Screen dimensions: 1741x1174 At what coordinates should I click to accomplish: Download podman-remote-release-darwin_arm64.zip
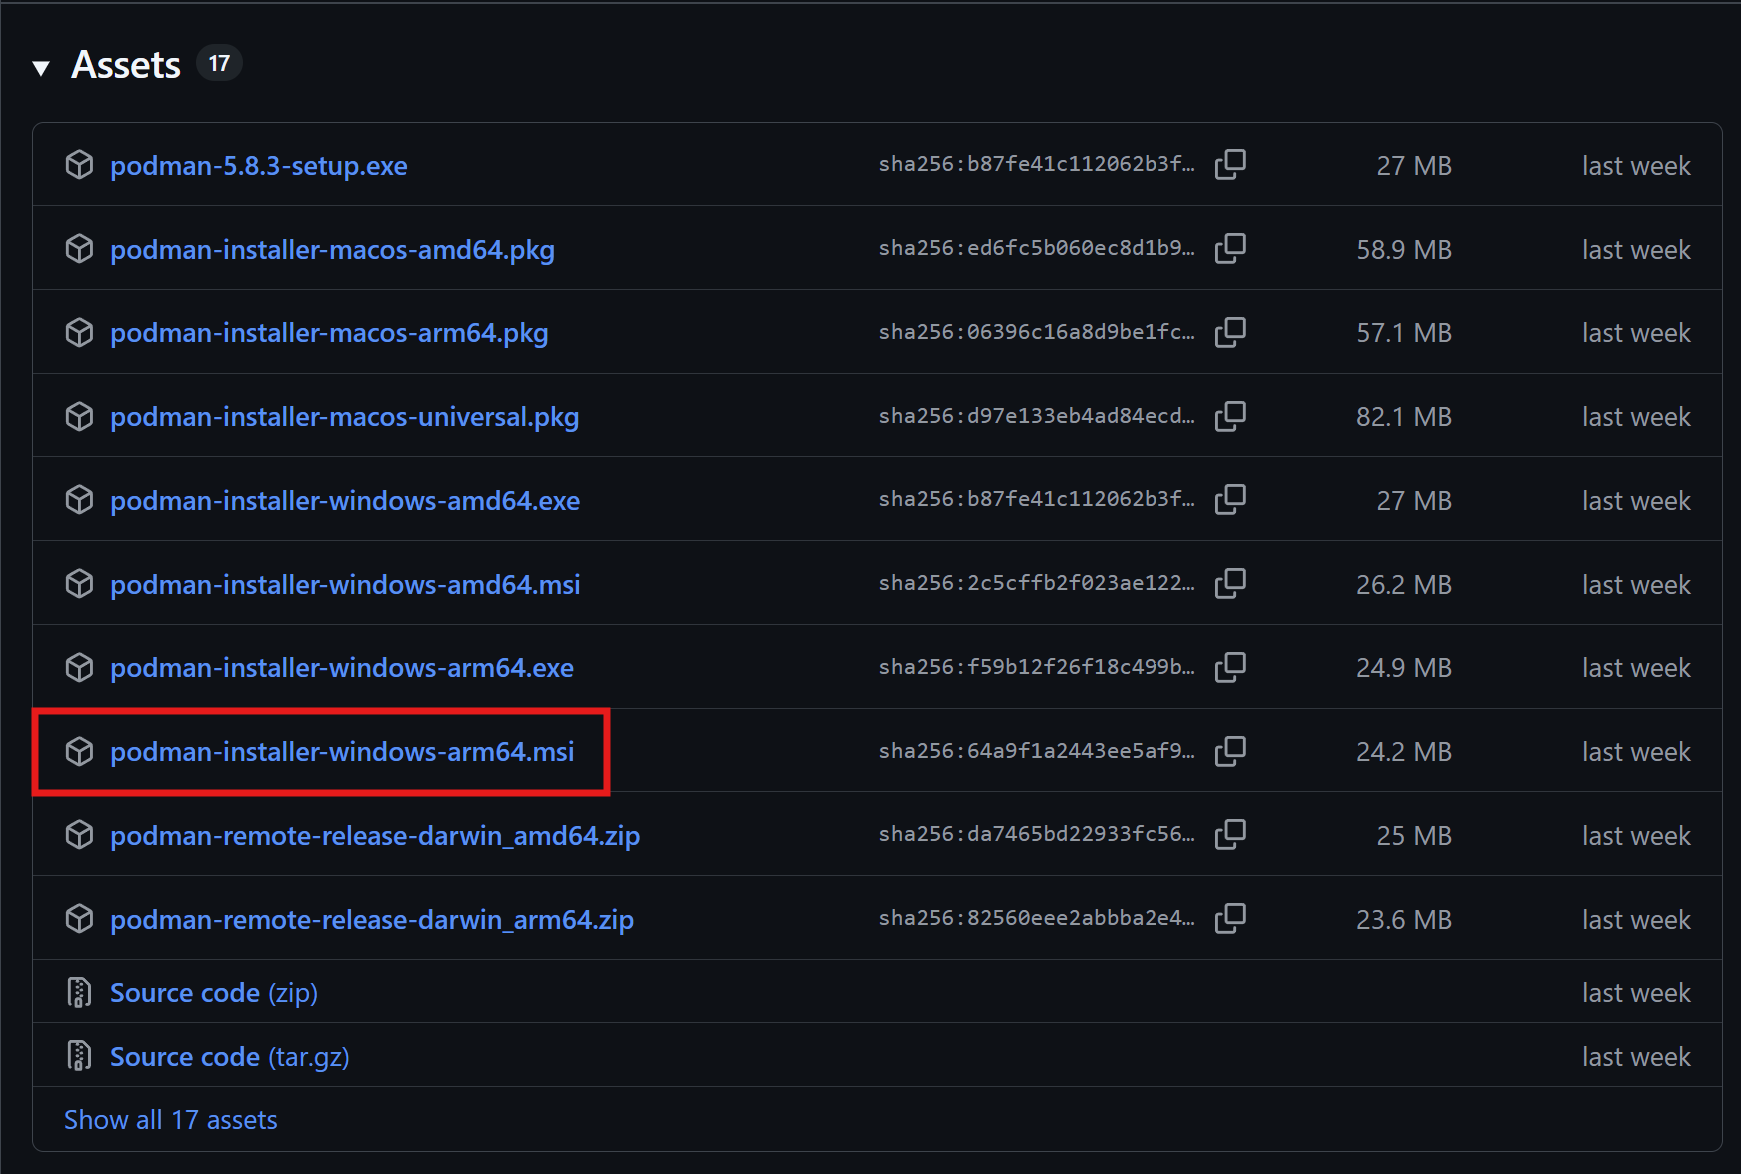(x=372, y=920)
